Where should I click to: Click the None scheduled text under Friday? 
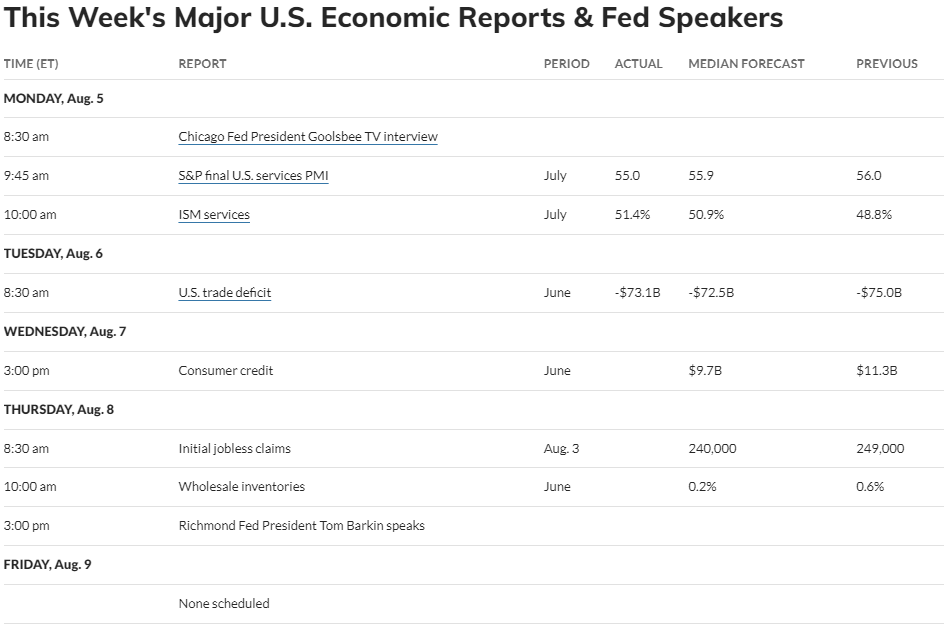[224, 603]
